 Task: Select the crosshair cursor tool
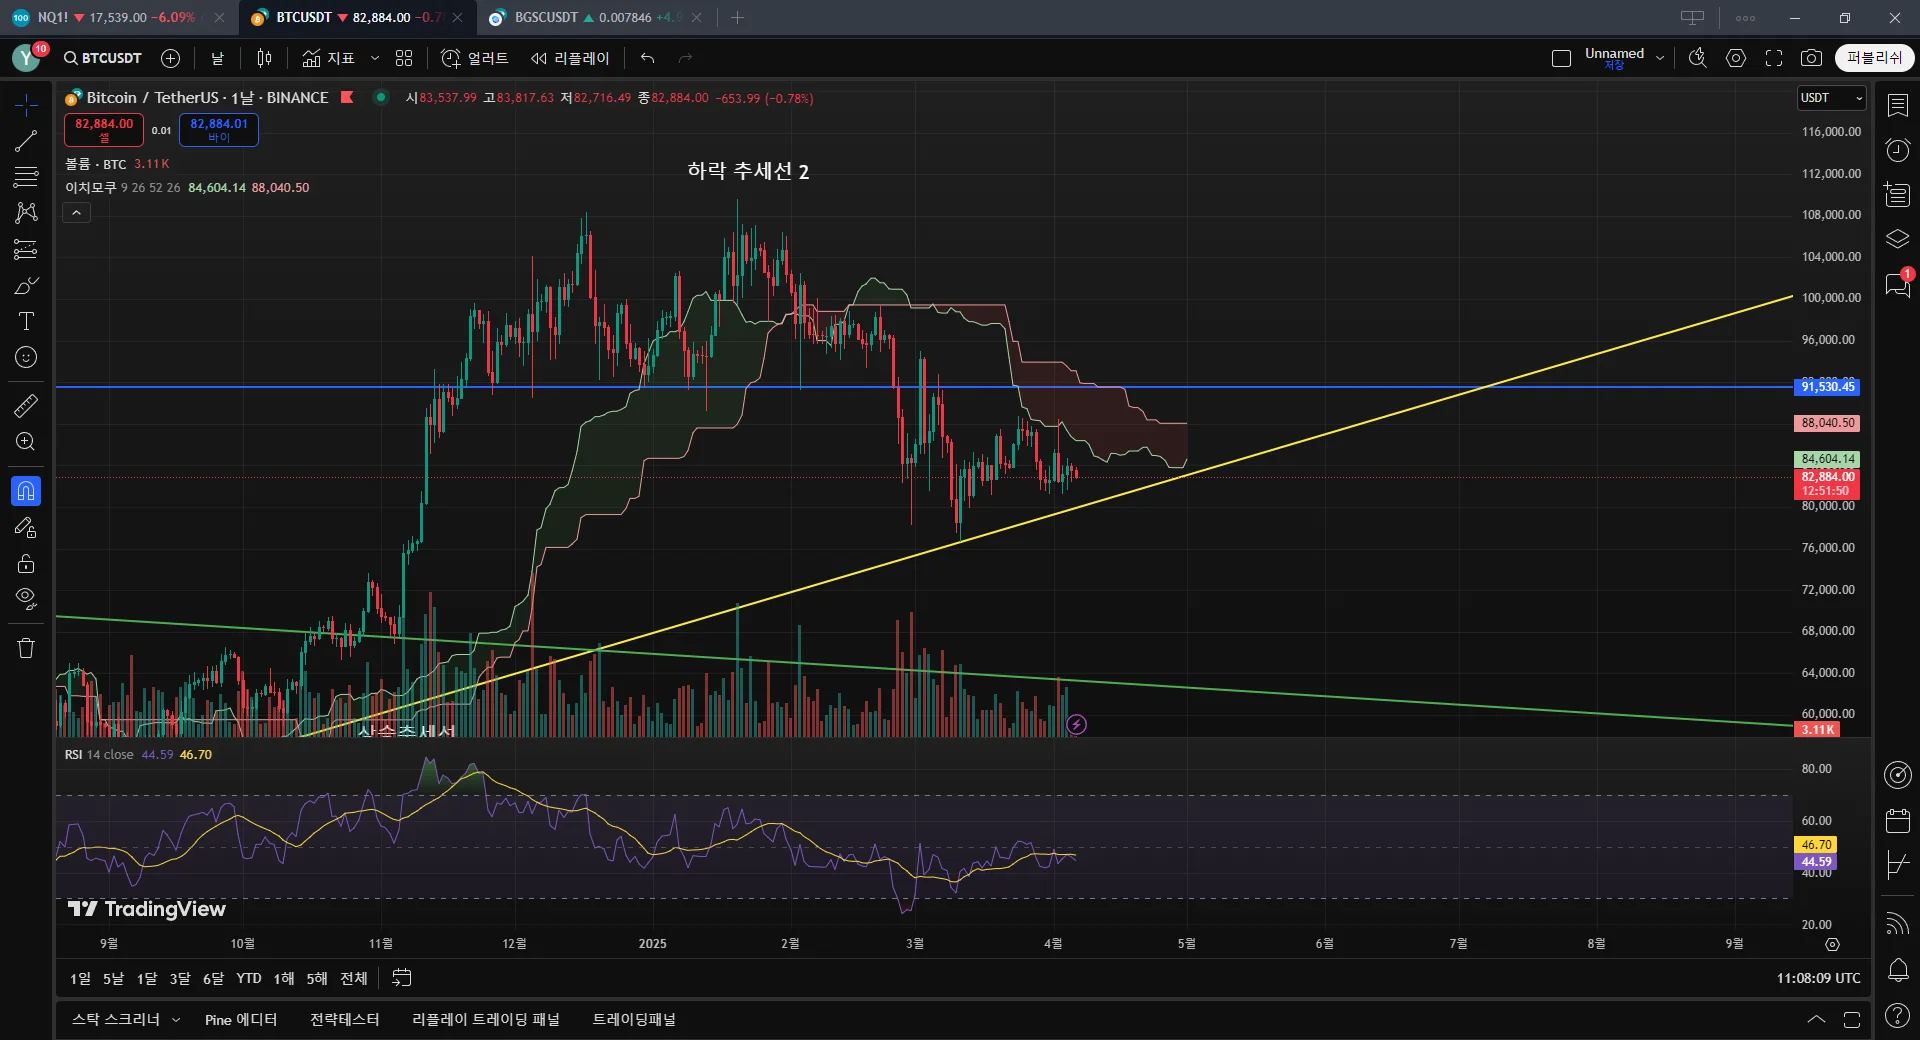coord(26,104)
